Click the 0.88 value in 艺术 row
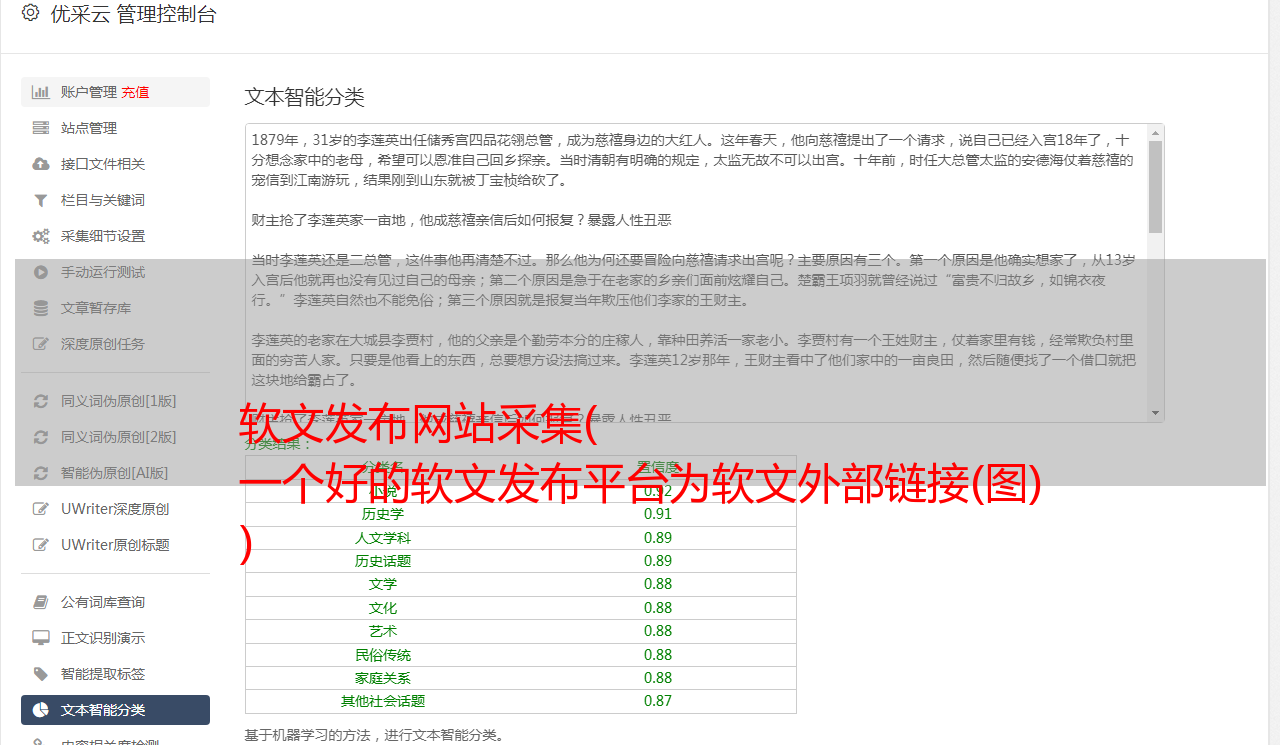The height and width of the screenshot is (745, 1280). tap(658, 631)
